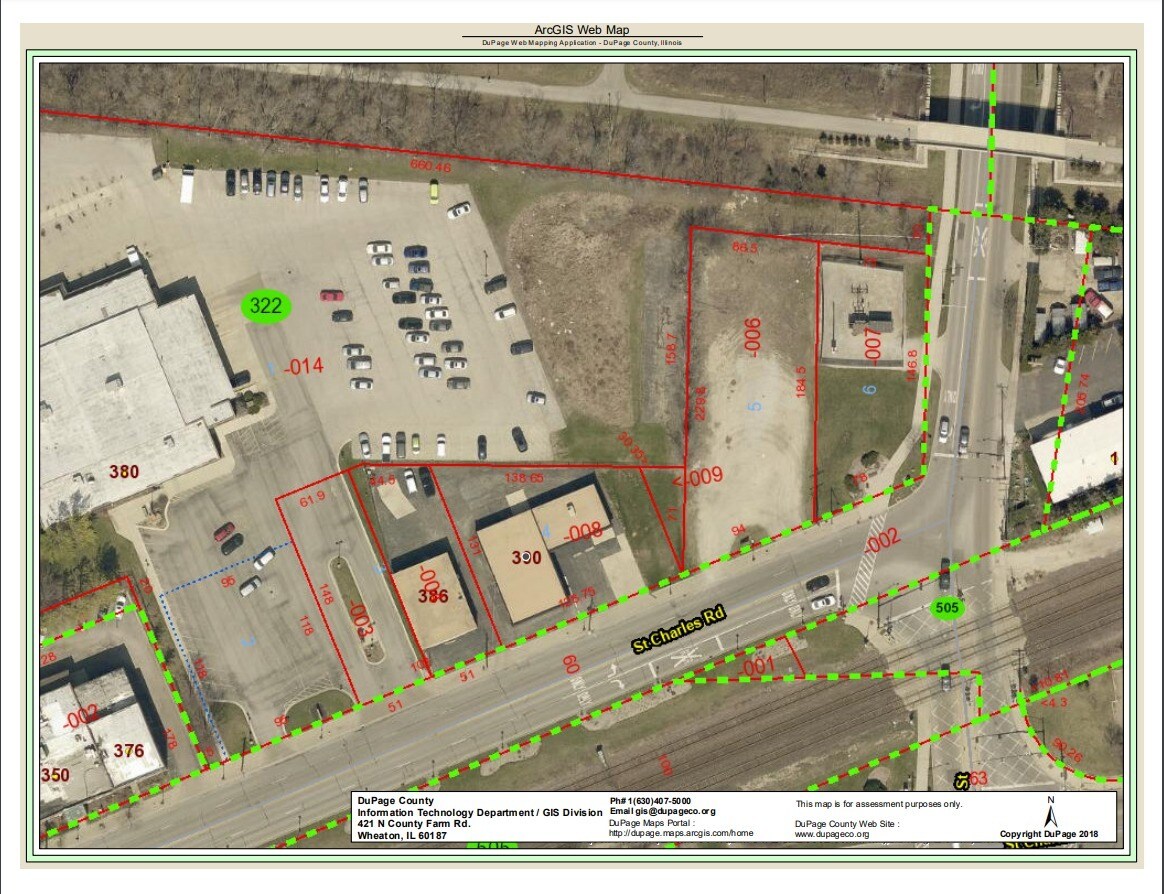The image size is (1164, 894).
Task: Select the vertical parcel label -007
Action: [872, 343]
